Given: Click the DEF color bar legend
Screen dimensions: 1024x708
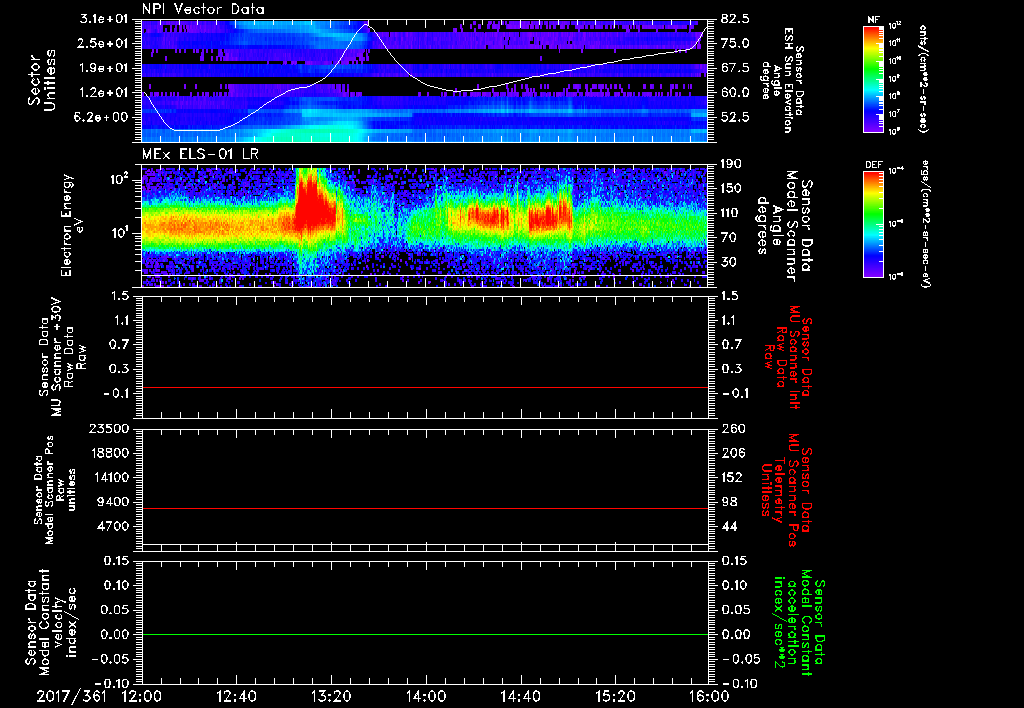Looking at the screenshot, I should [874, 223].
